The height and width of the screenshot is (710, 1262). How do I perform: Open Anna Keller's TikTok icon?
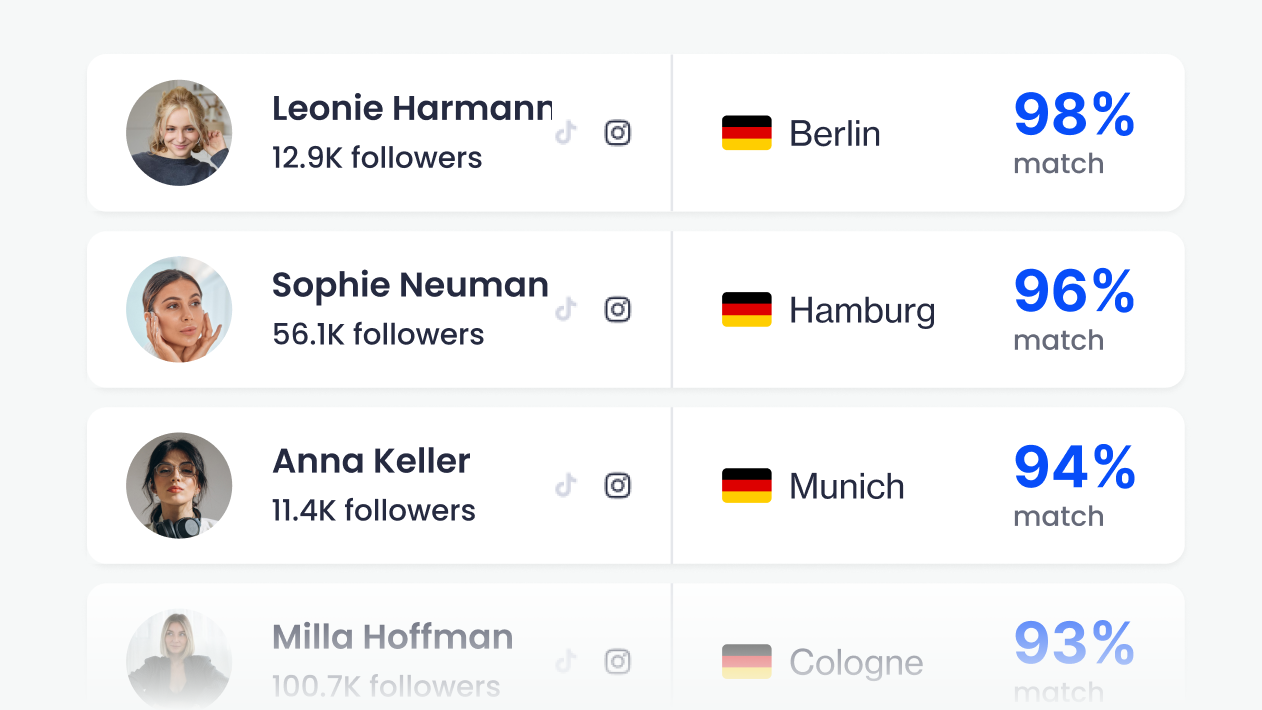coord(567,486)
